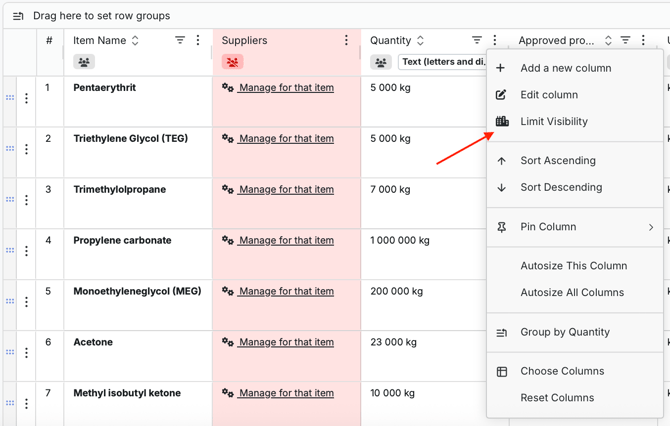This screenshot has width=670, height=426.
Task: Select the Acetone item name cell
Action: point(138,356)
